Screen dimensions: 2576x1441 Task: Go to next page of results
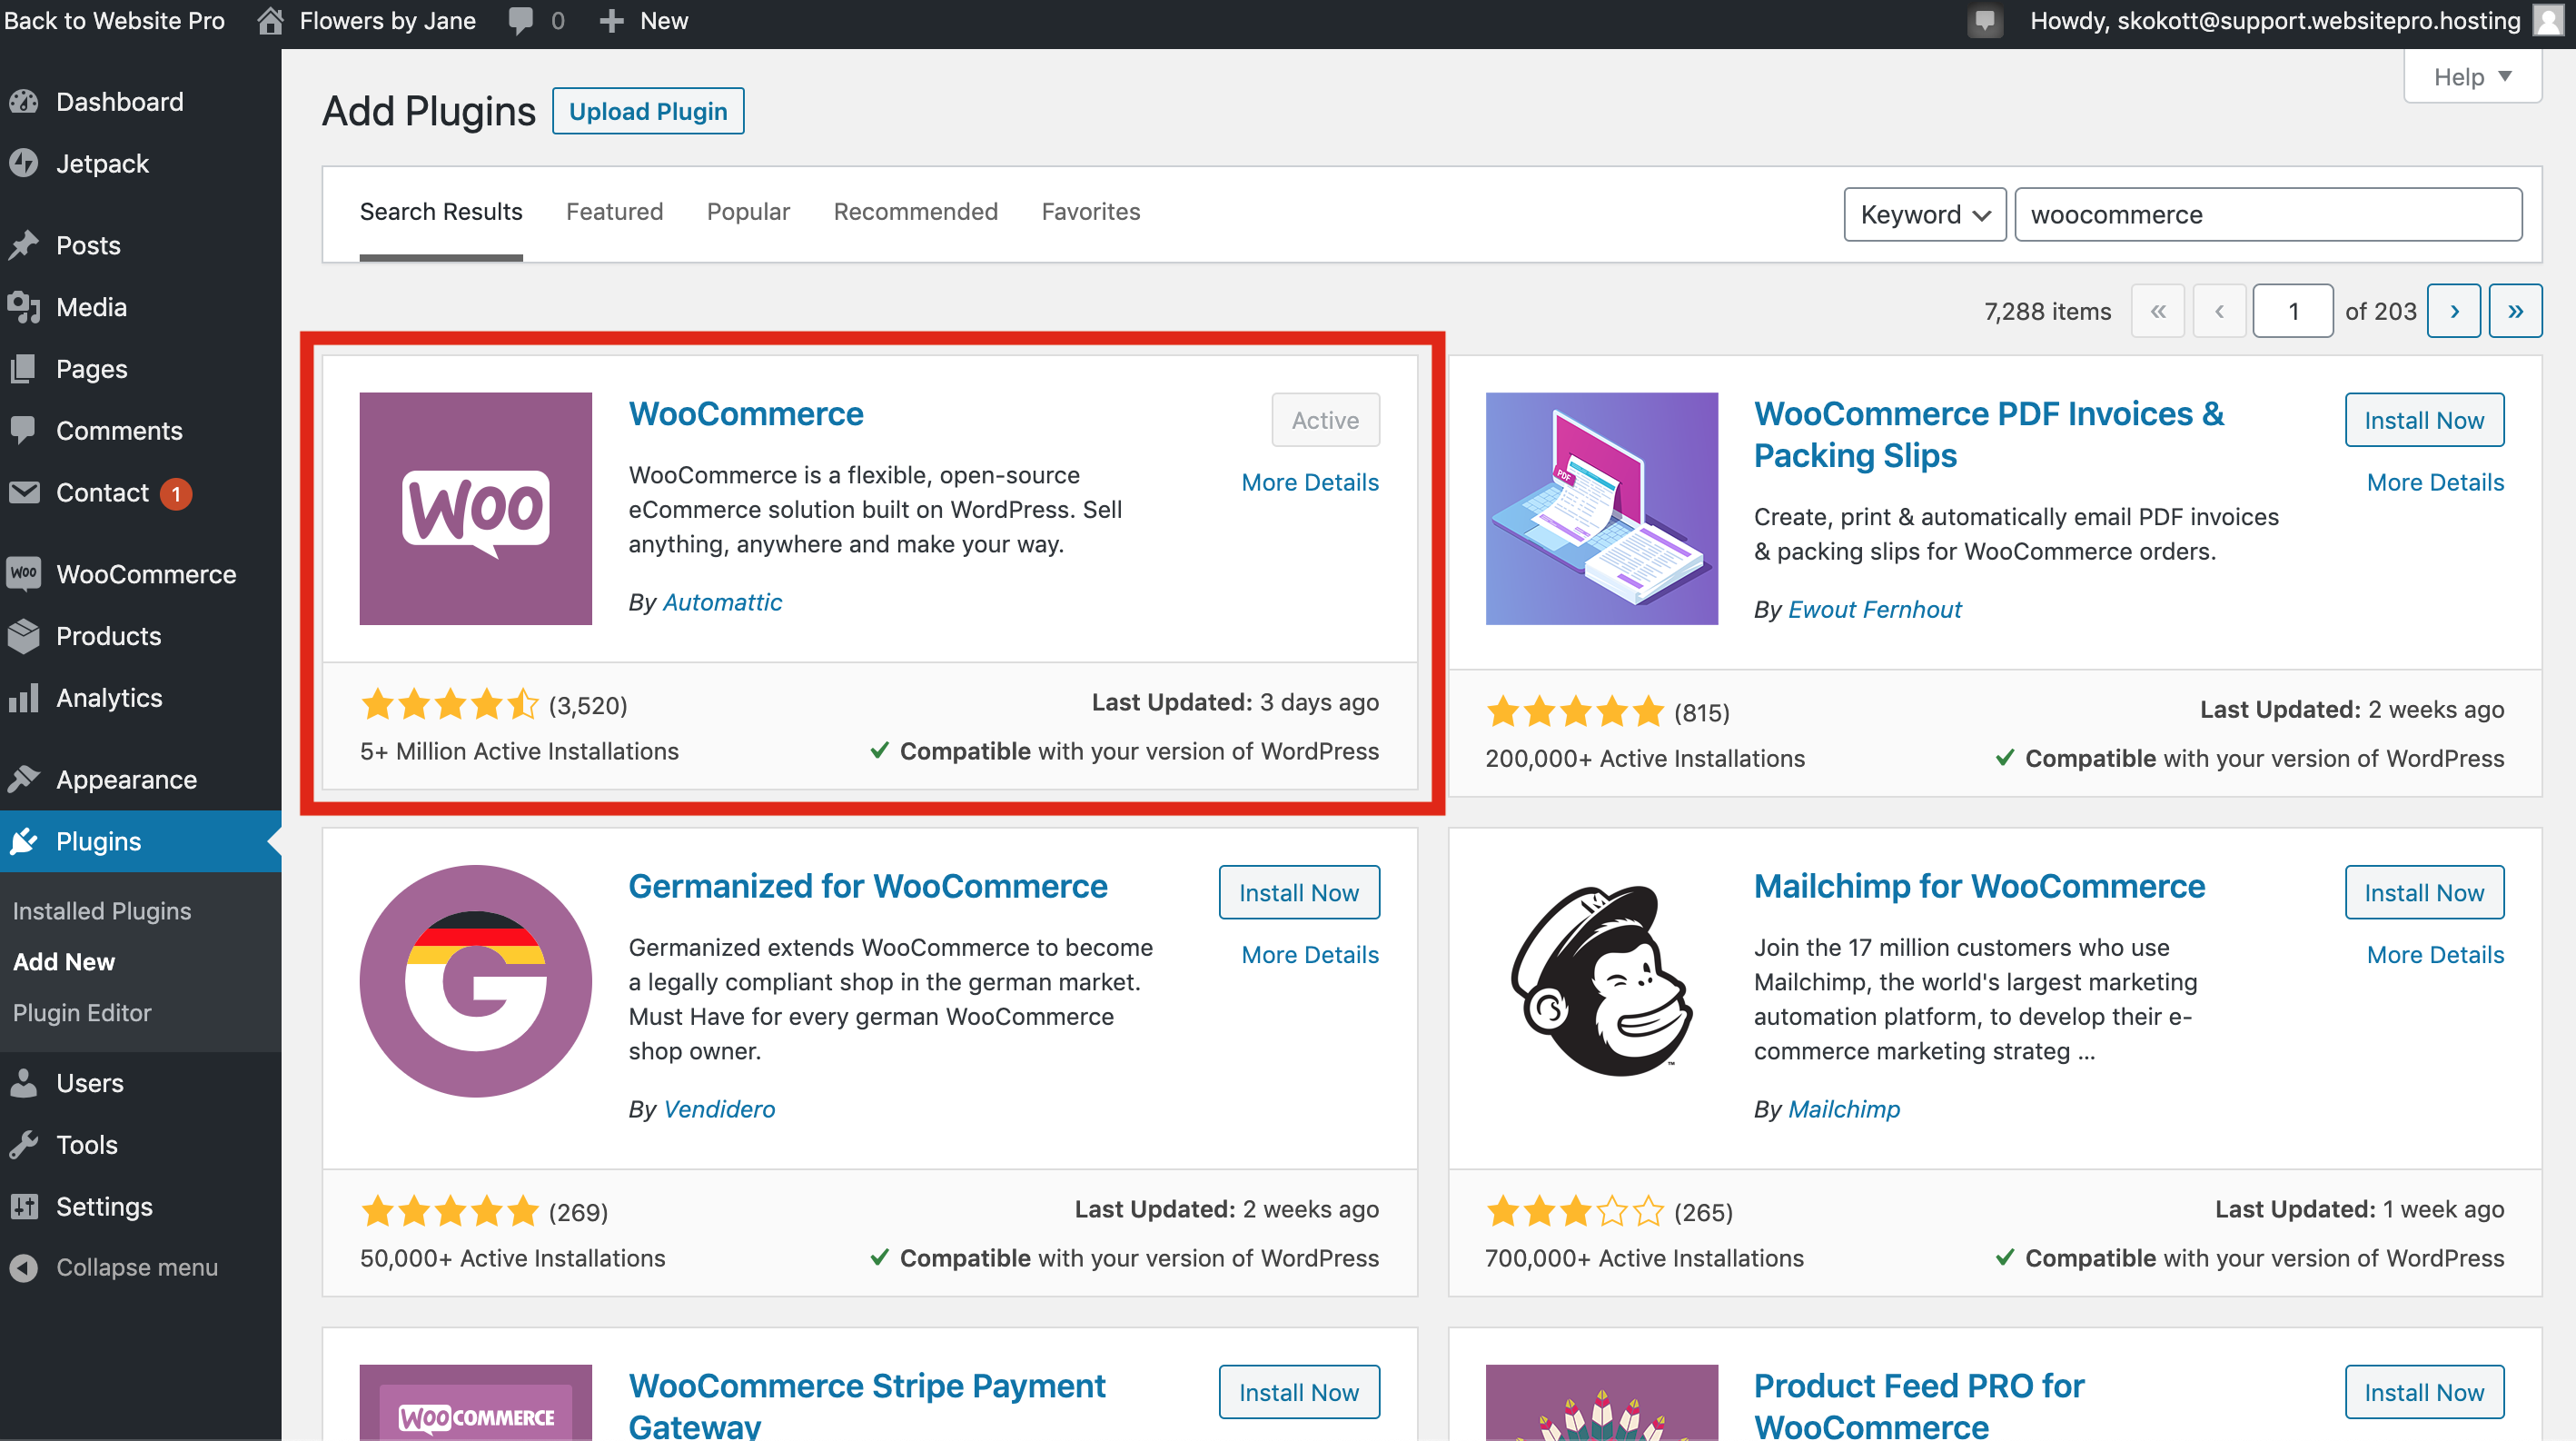[2453, 311]
